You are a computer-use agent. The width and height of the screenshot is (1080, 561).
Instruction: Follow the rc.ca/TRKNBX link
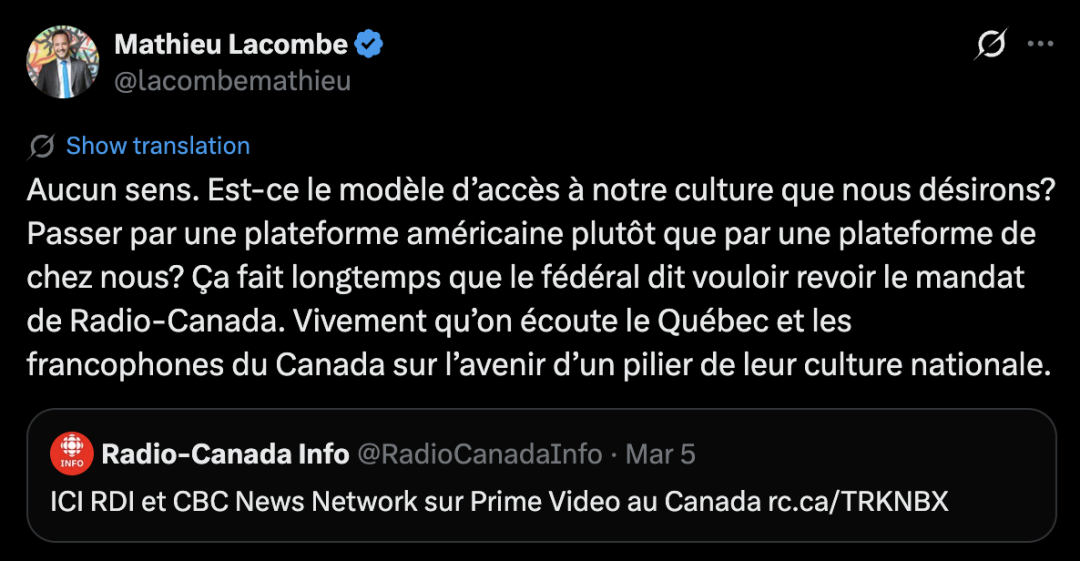coord(857,499)
